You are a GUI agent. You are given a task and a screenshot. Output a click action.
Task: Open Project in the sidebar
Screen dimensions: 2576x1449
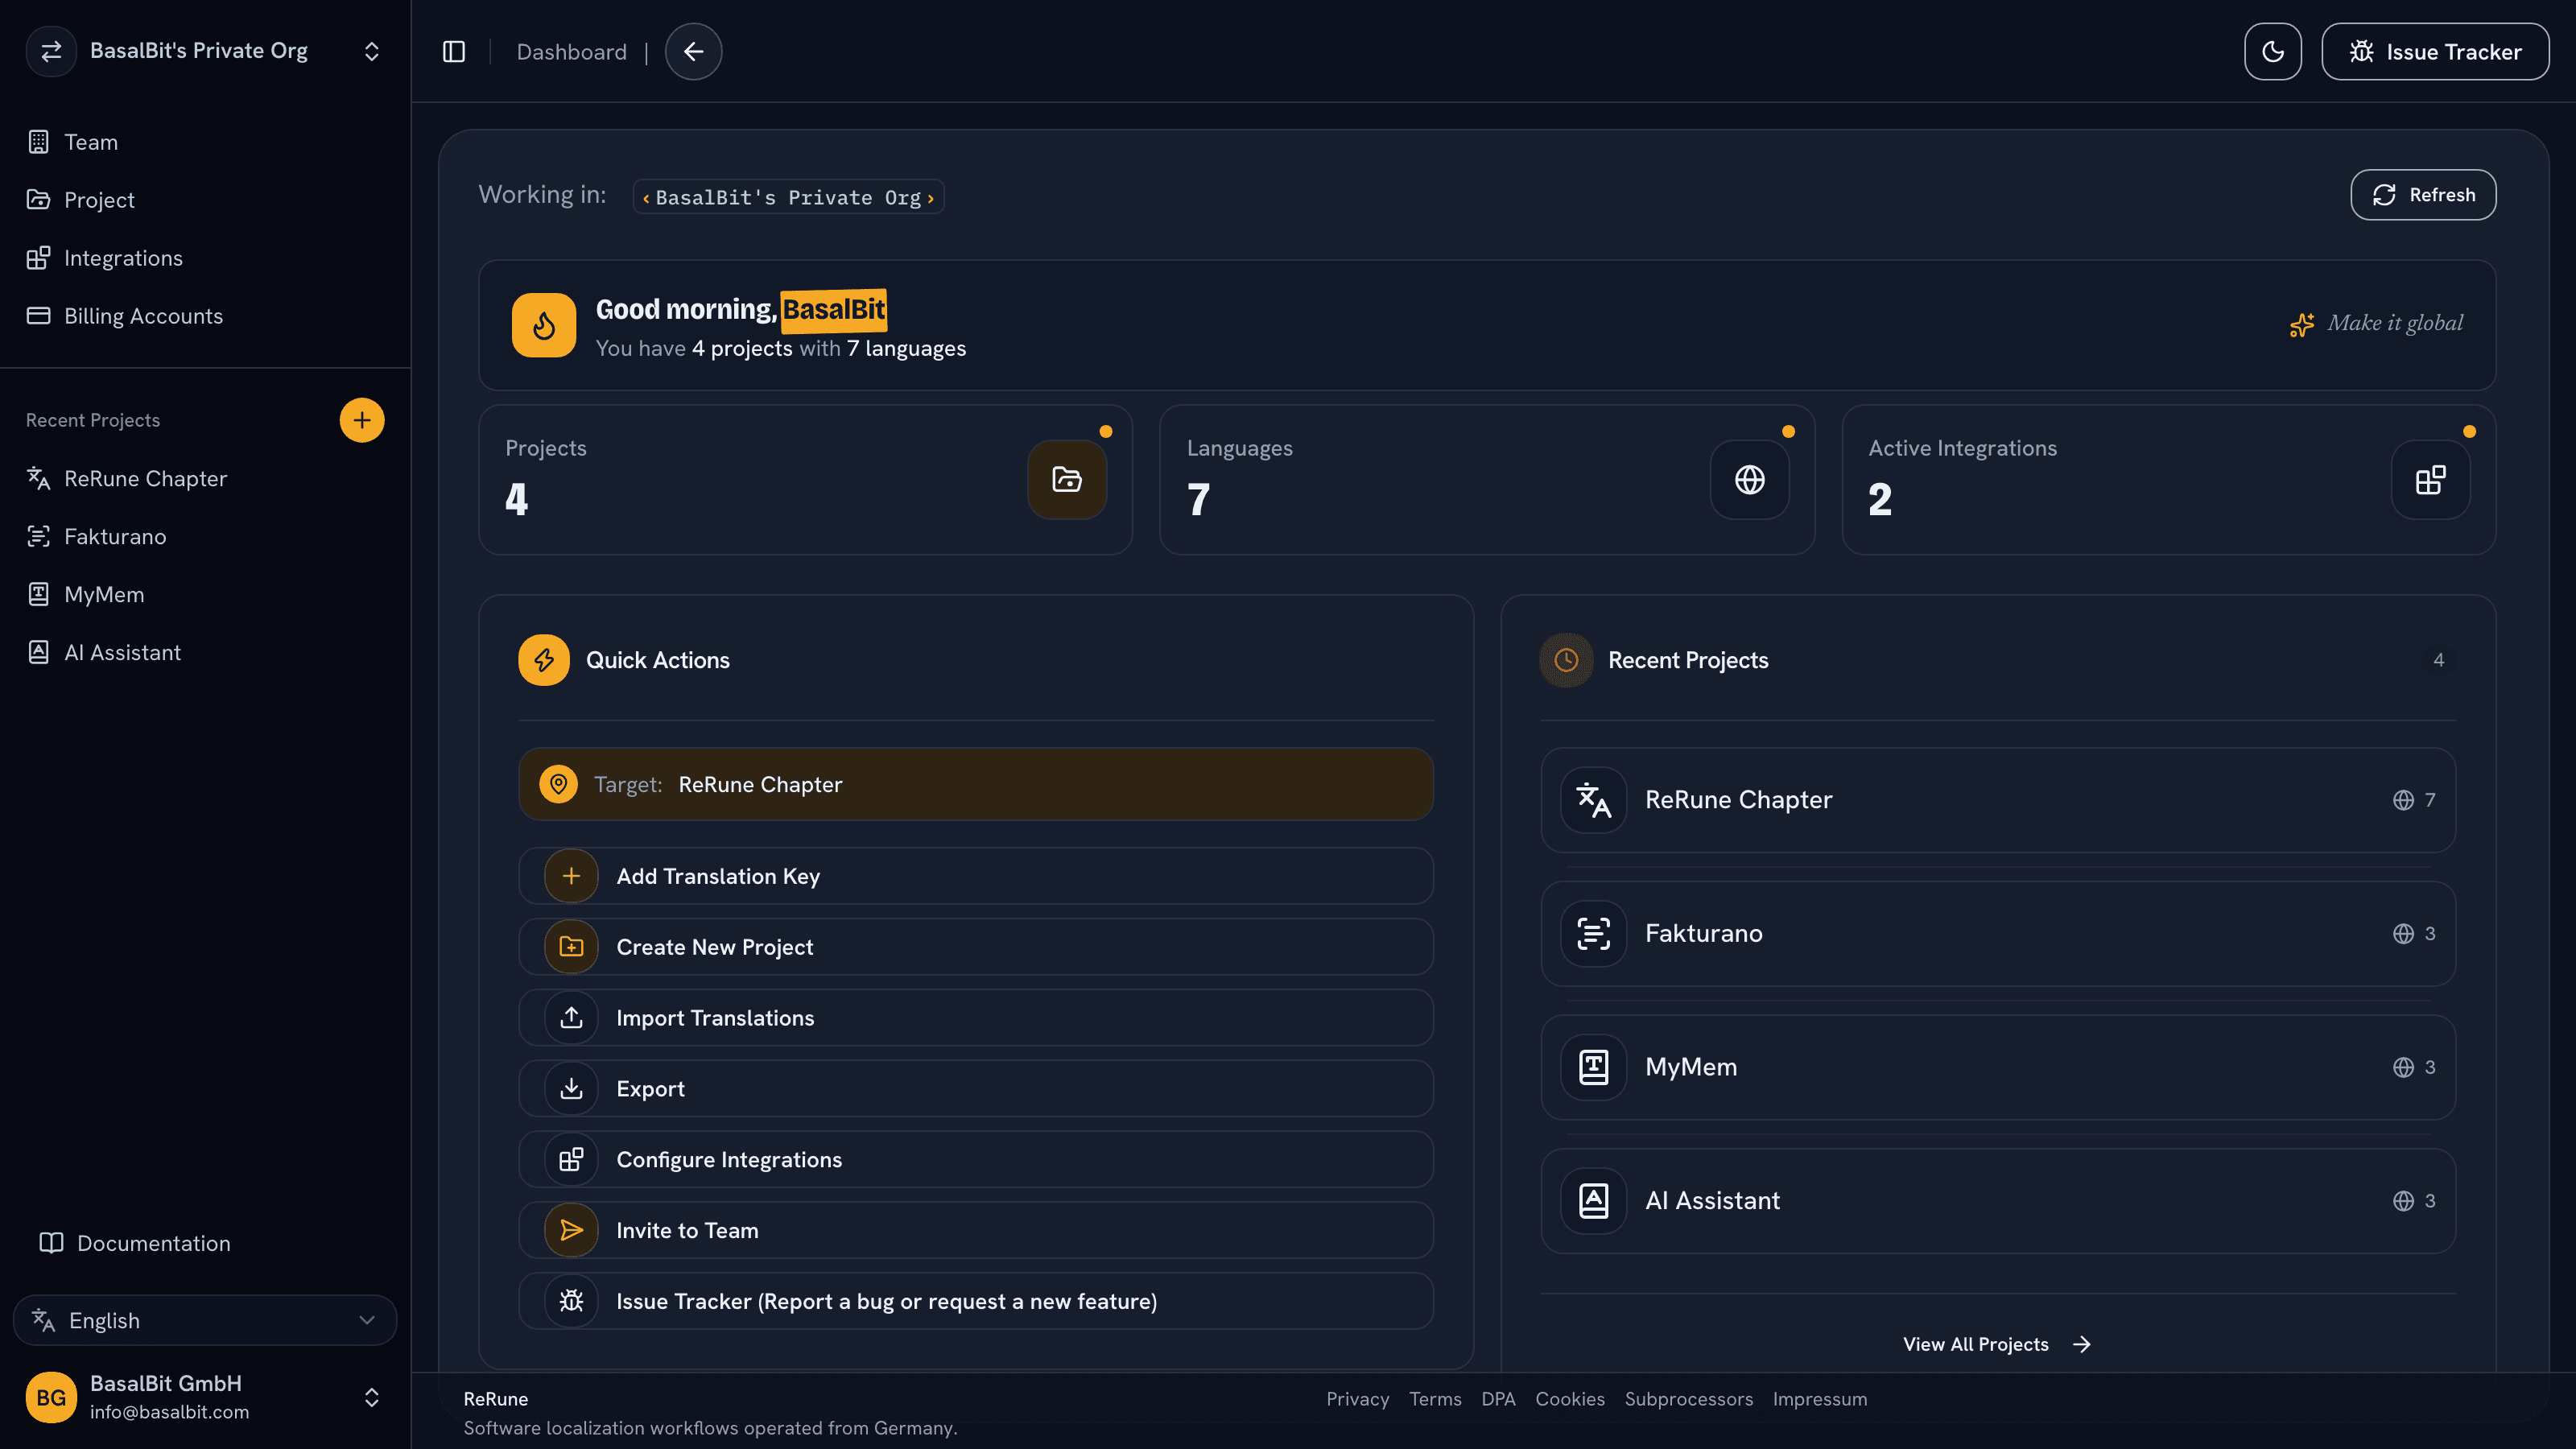click(x=205, y=200)
